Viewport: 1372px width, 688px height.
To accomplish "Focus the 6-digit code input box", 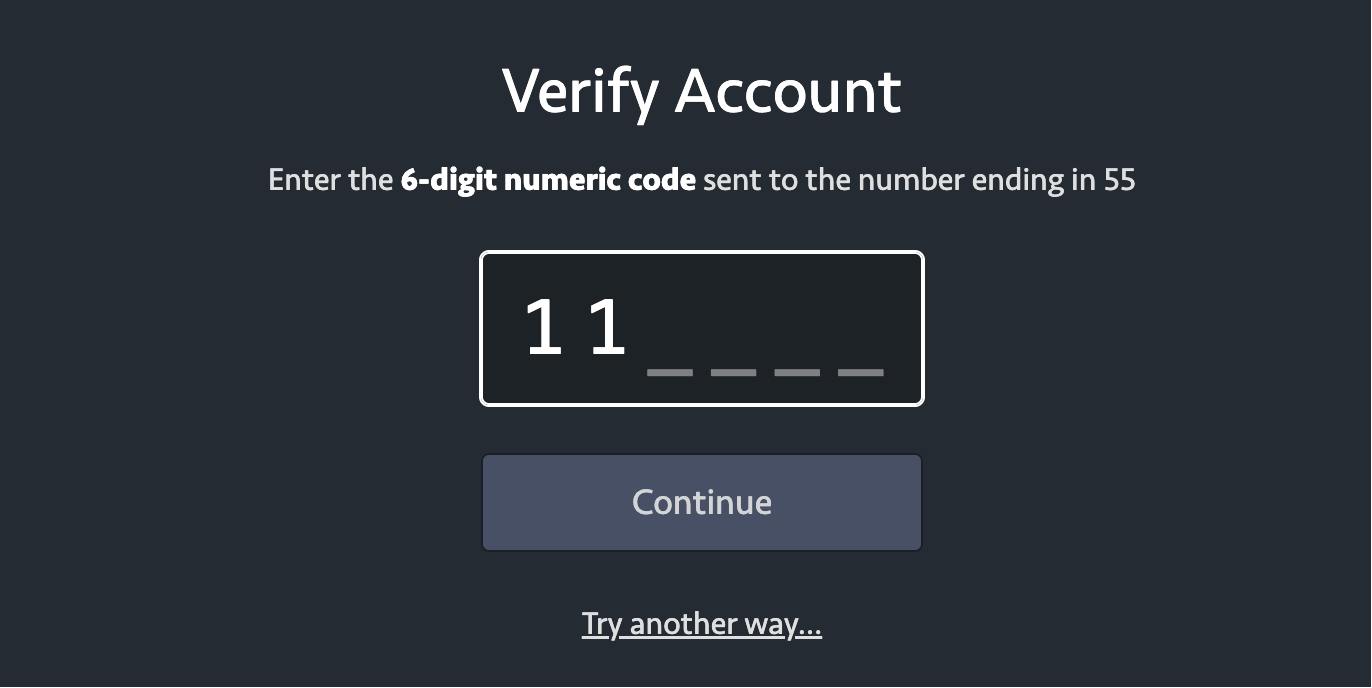I will [x=701, y=329].
